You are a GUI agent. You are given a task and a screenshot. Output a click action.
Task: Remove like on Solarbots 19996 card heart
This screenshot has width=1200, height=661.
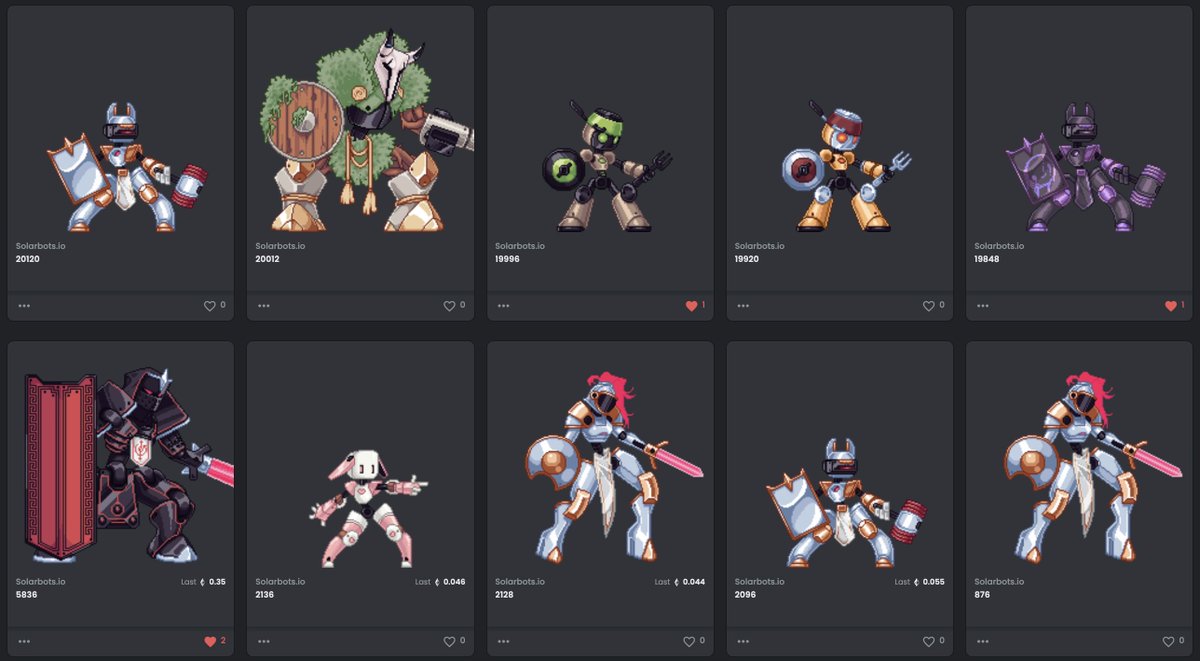[691, 306]
